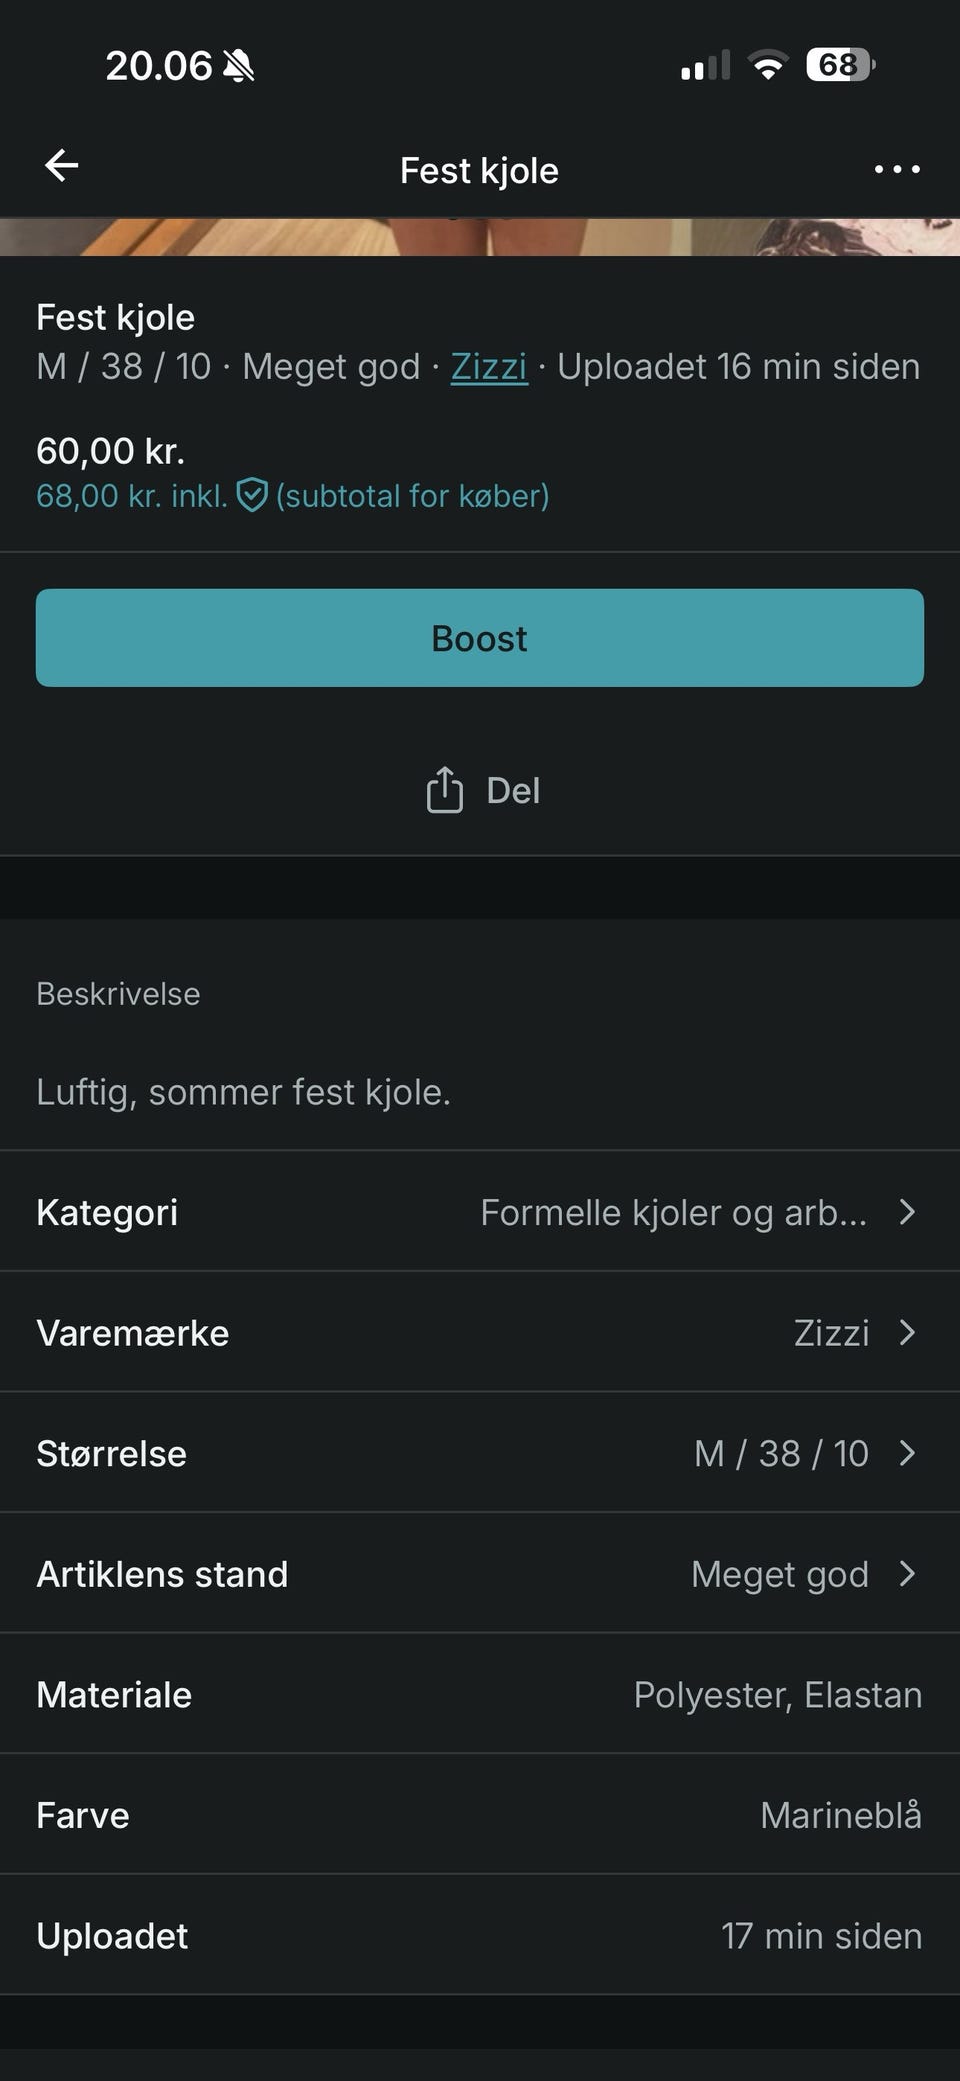Tap the share icon beside Del
Image resolution: width=960 pixels, height=2081 pixels.
(x=444, y=790)
